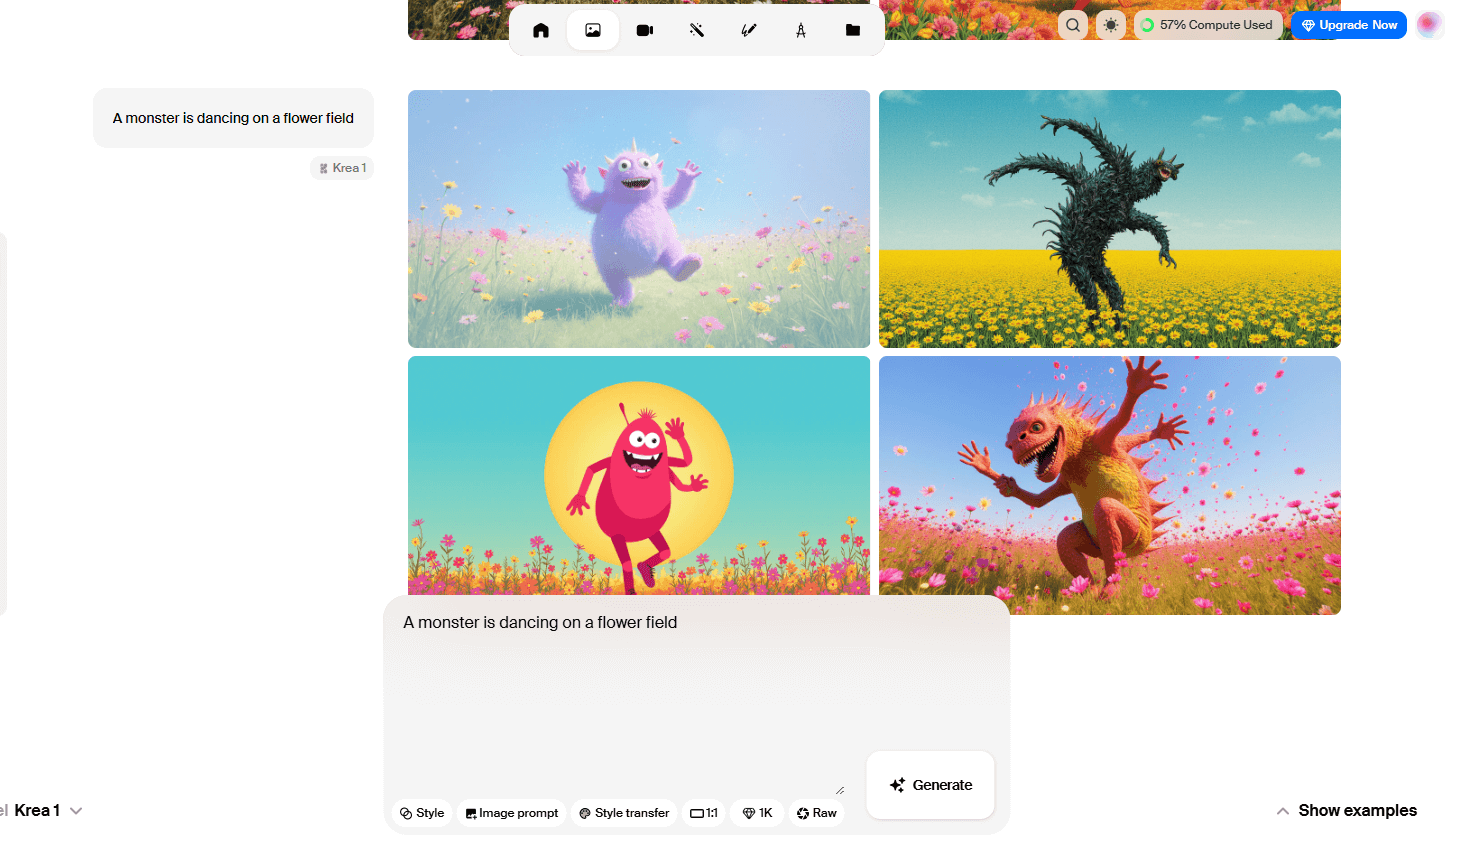Open the 1:1 aspect ratio selector
Viewport: 1462px width, 846px height.
(704, 813)
